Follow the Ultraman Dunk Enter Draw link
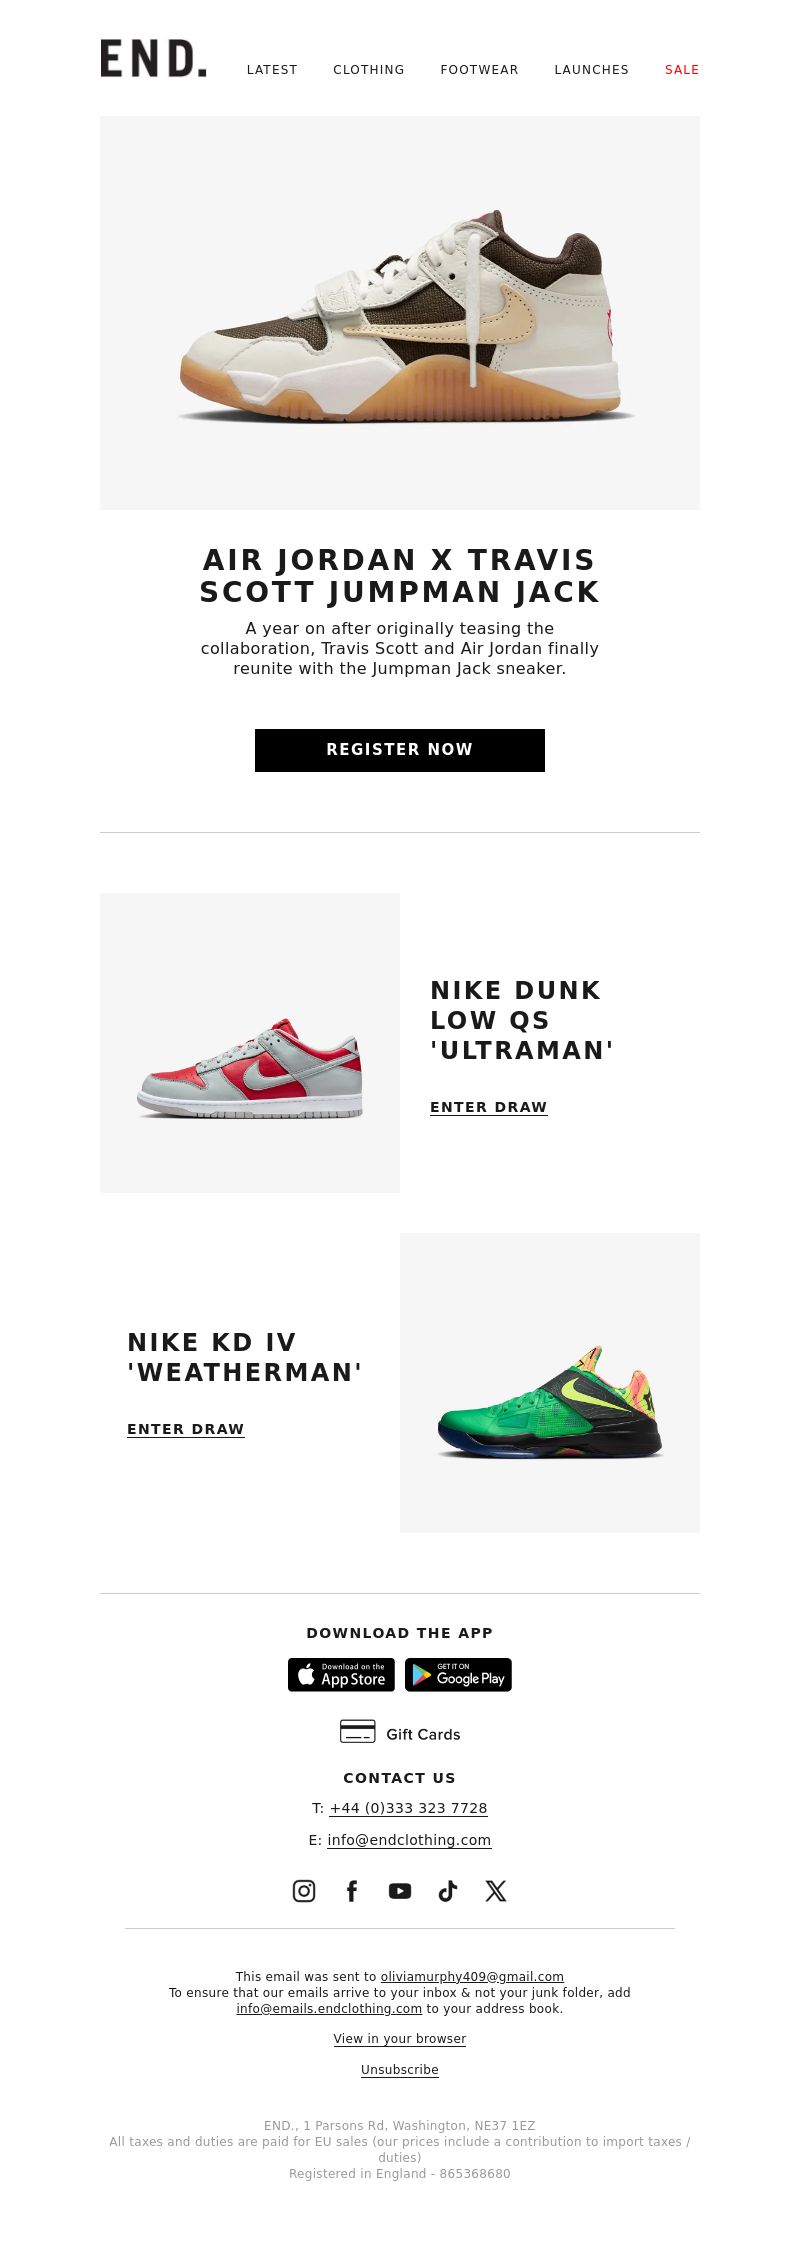 point(489,1107)
